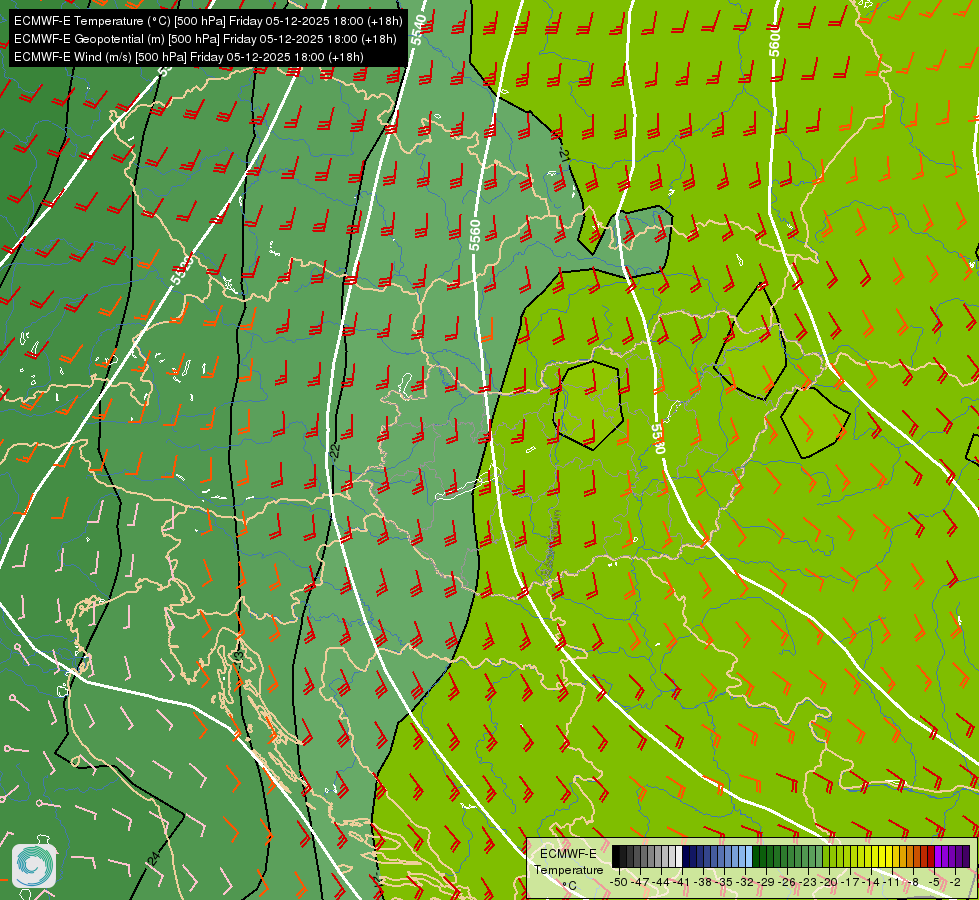Select the ECMWF-E Geopotential 500 hPa title line
Screen dimensions: 979x900
click(205, 39)
